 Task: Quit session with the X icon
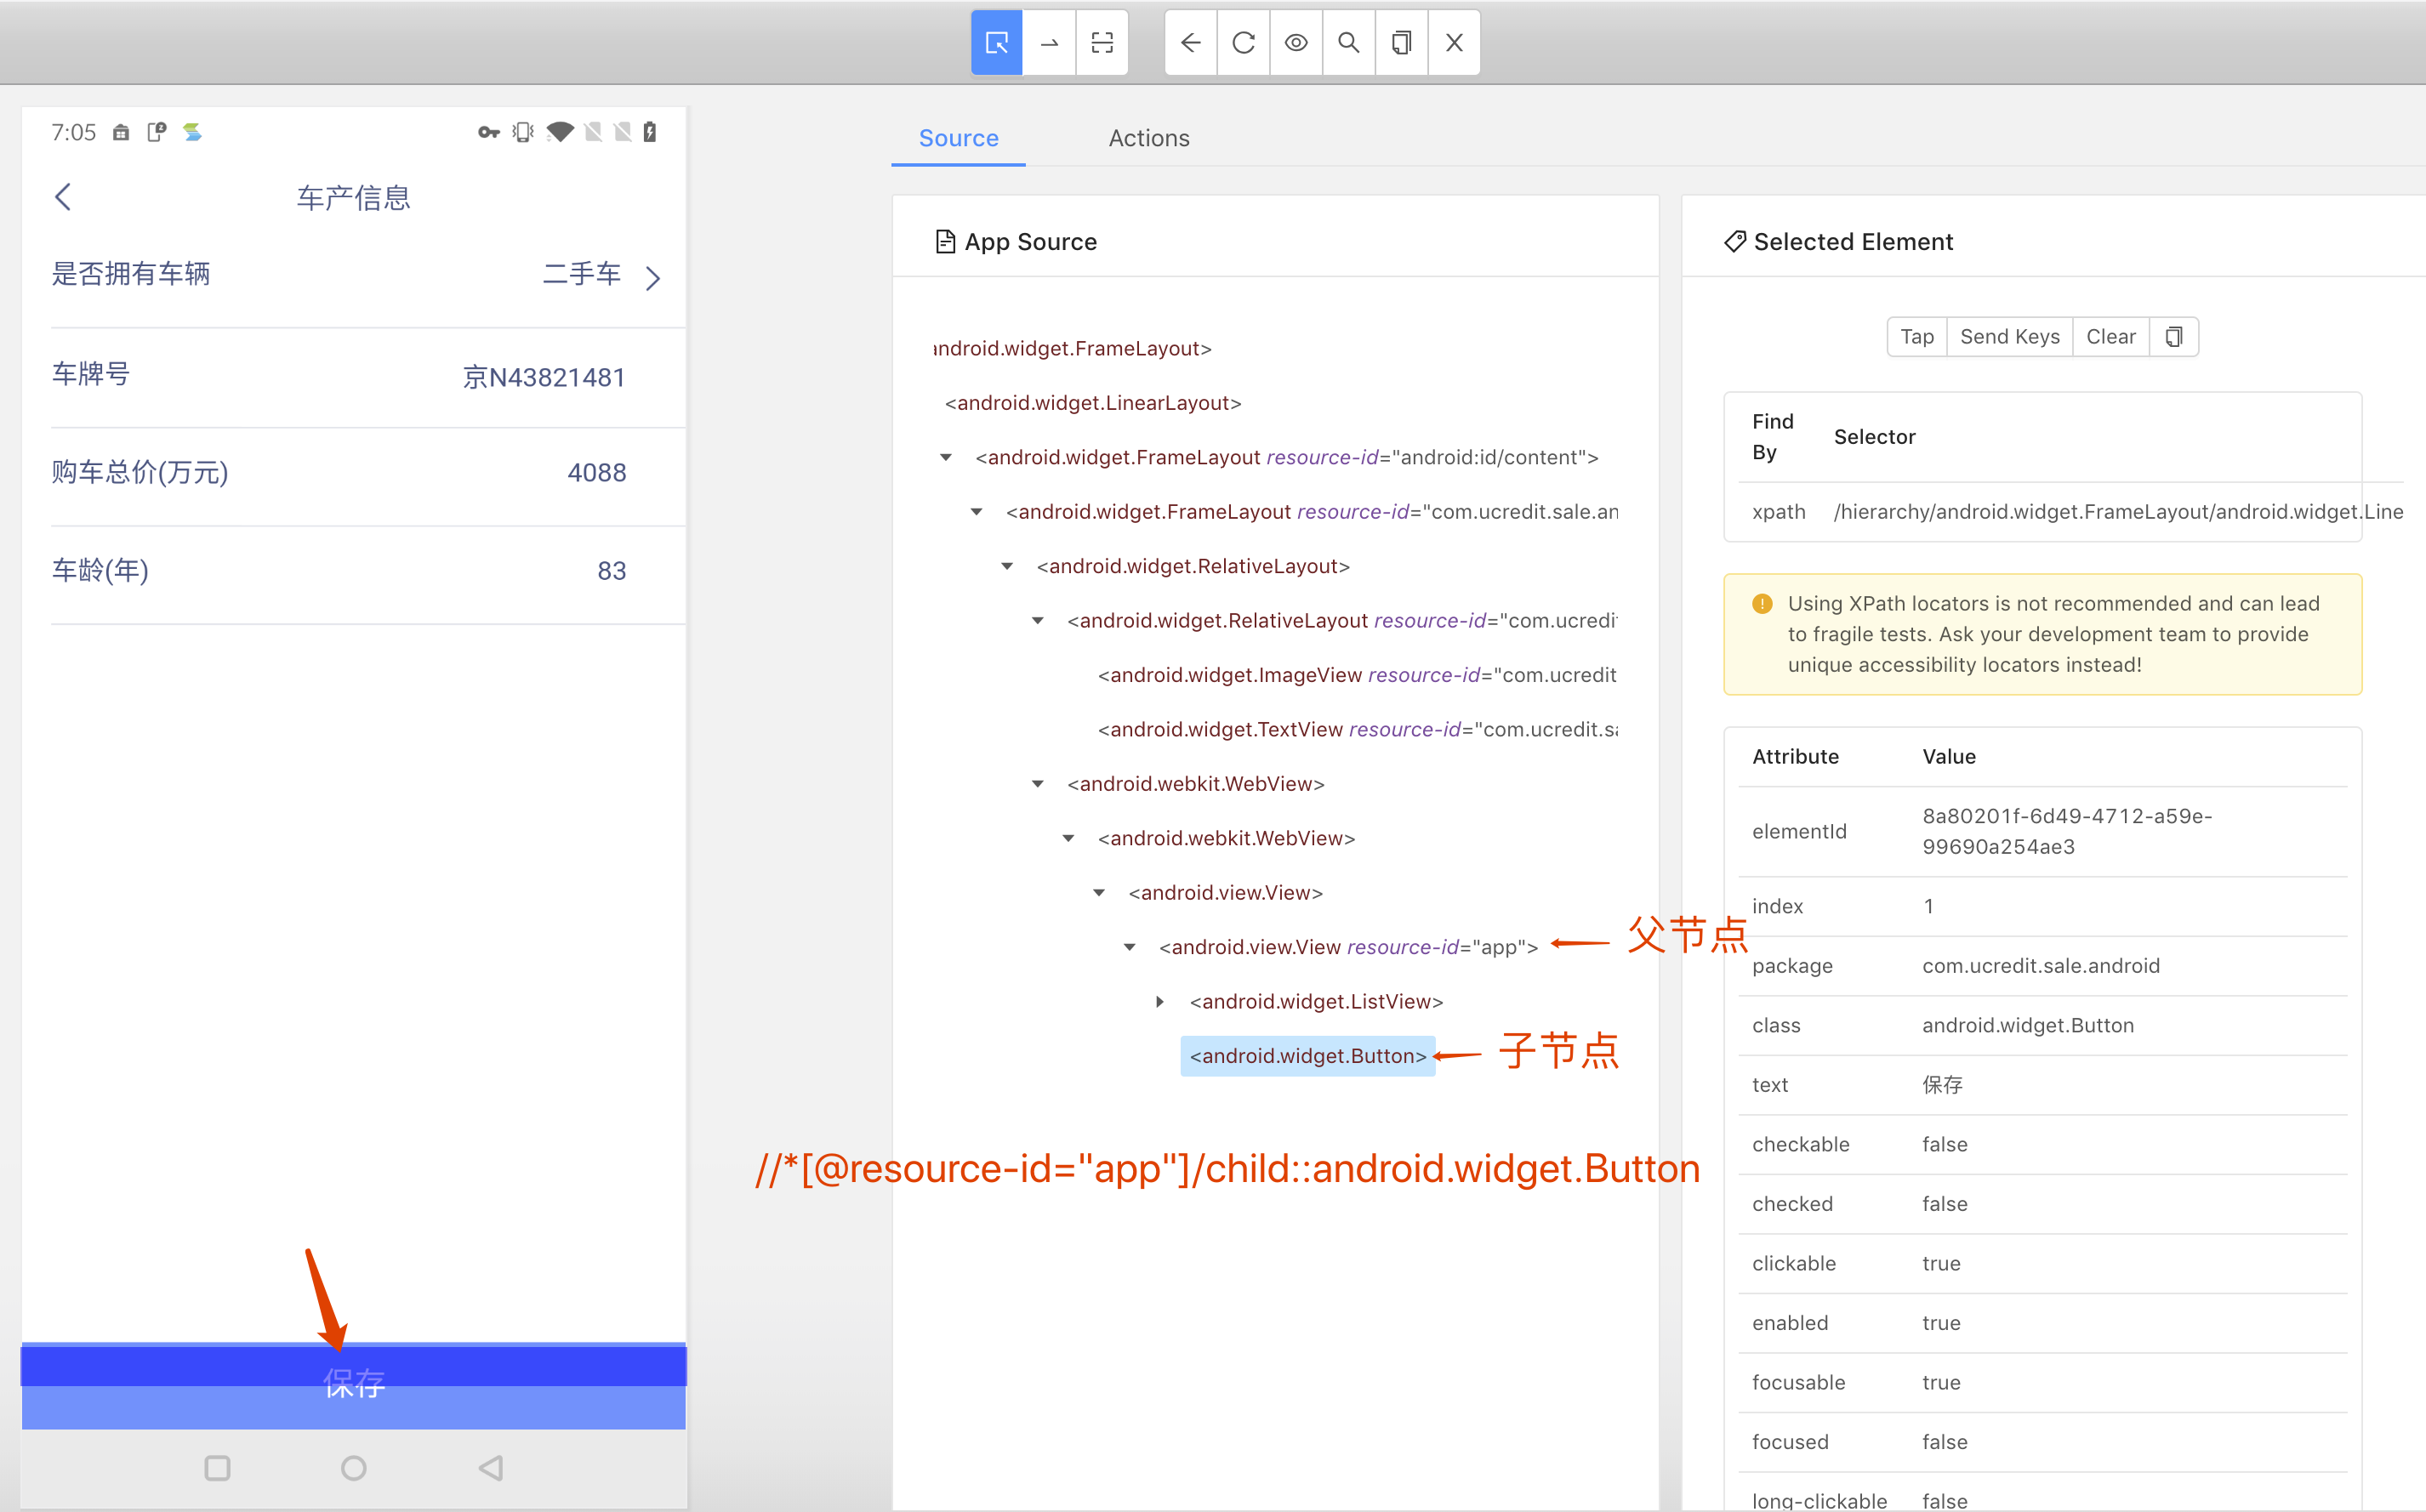tap(1454, 43)
